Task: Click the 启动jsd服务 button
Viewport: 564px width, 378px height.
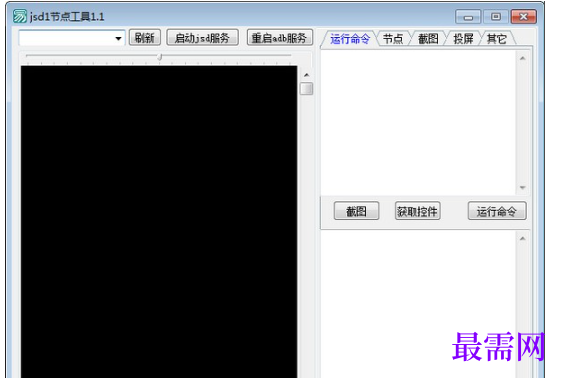Action: 202,37
